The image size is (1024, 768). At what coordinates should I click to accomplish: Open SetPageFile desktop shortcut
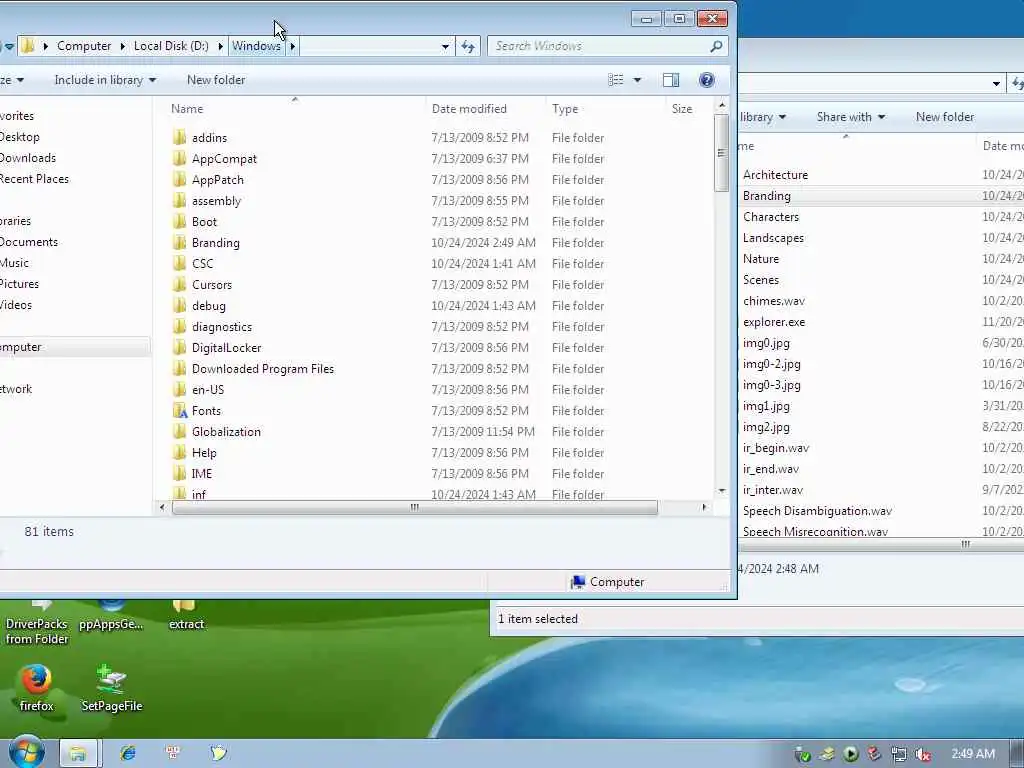click(x=112, y=688)
